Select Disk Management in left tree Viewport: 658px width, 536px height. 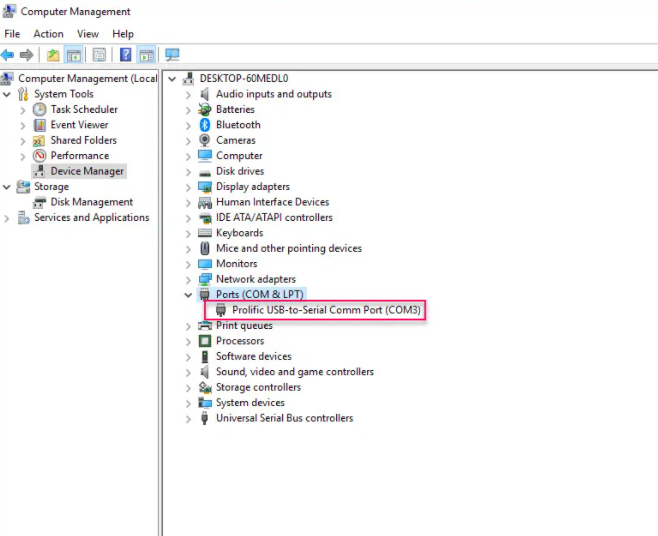[x=91, y=202]
